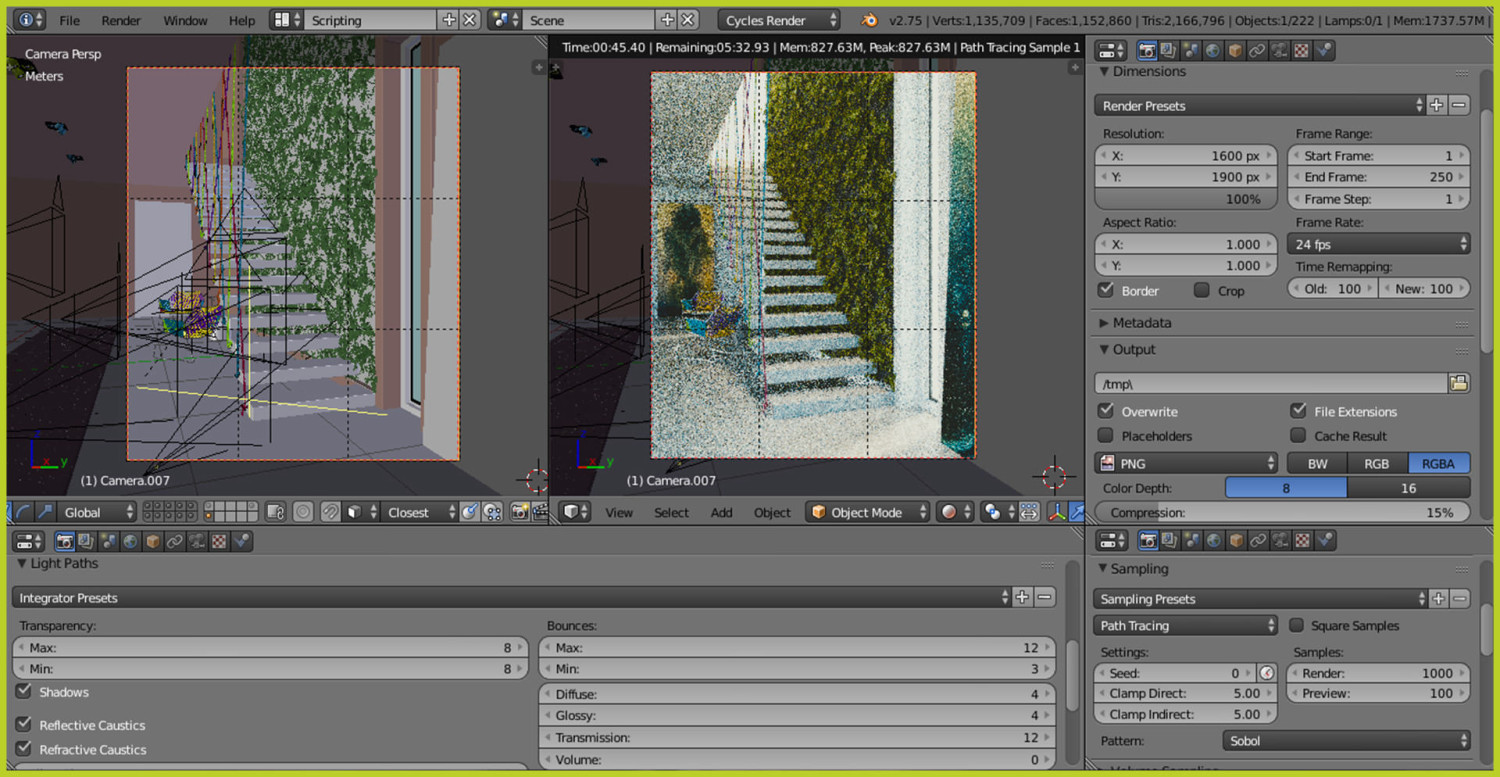
Task: Enable the snap magnet in the 3D view header
Action: [331, 512]
